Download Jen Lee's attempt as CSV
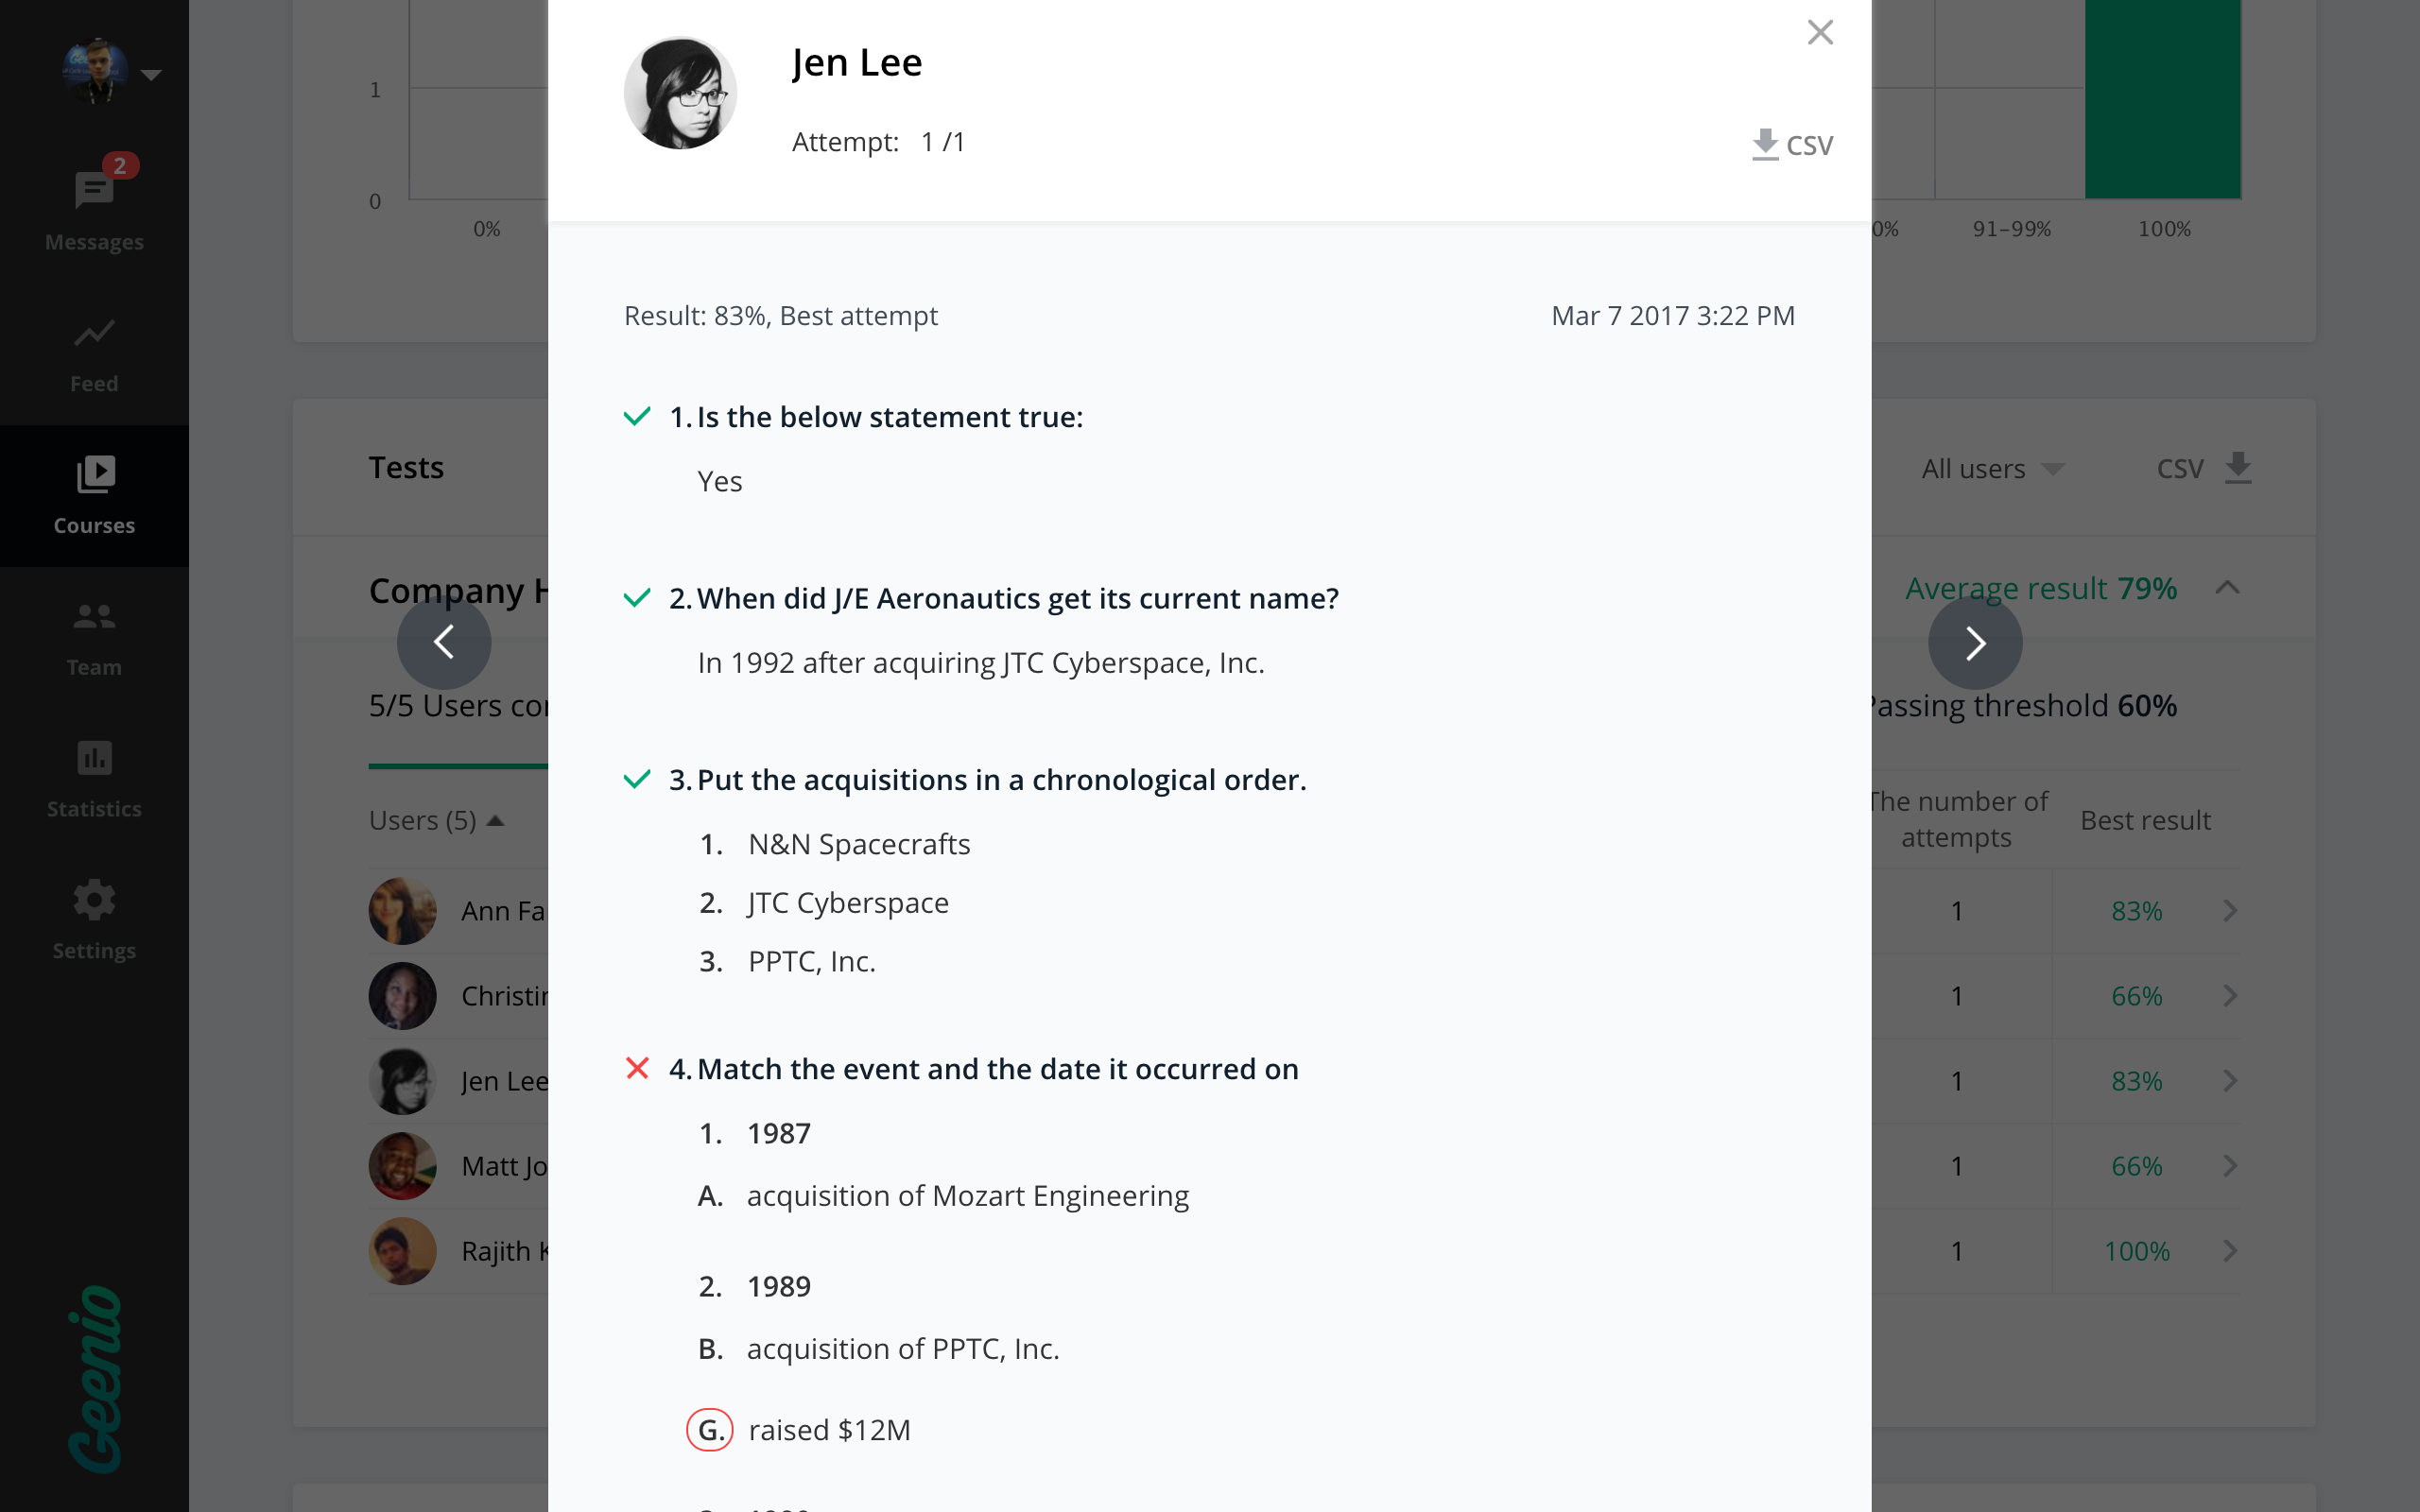This screenshot has height=1512, width=2420. (x=1792, y=145)
